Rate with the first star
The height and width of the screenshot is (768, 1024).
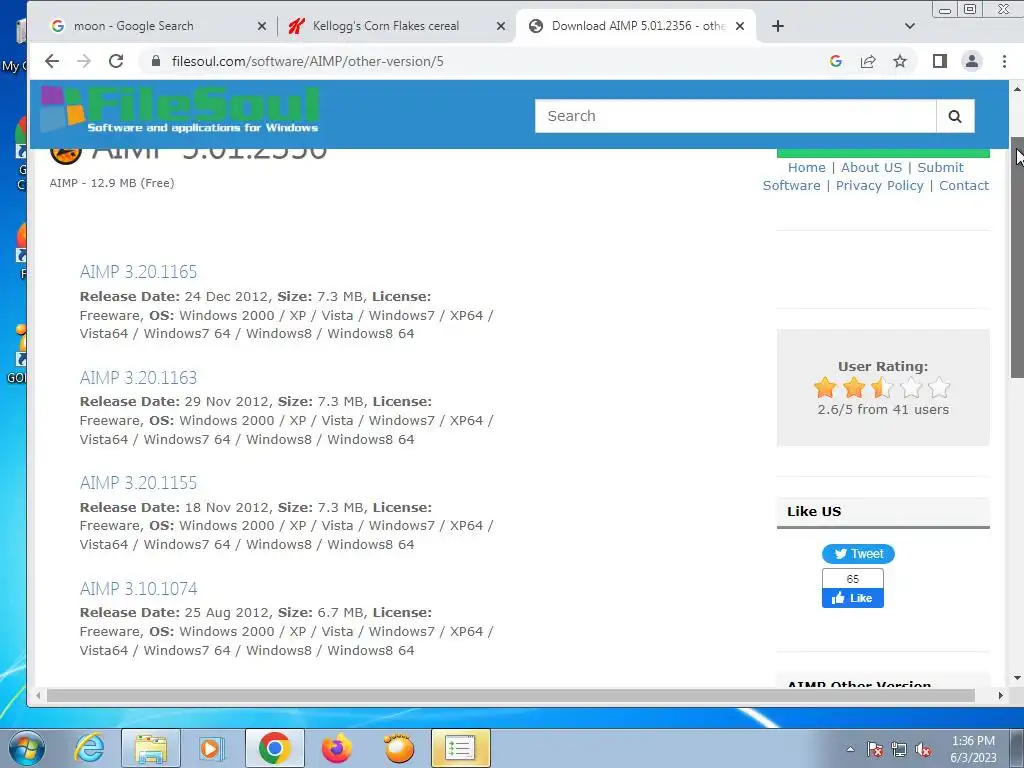825,388
